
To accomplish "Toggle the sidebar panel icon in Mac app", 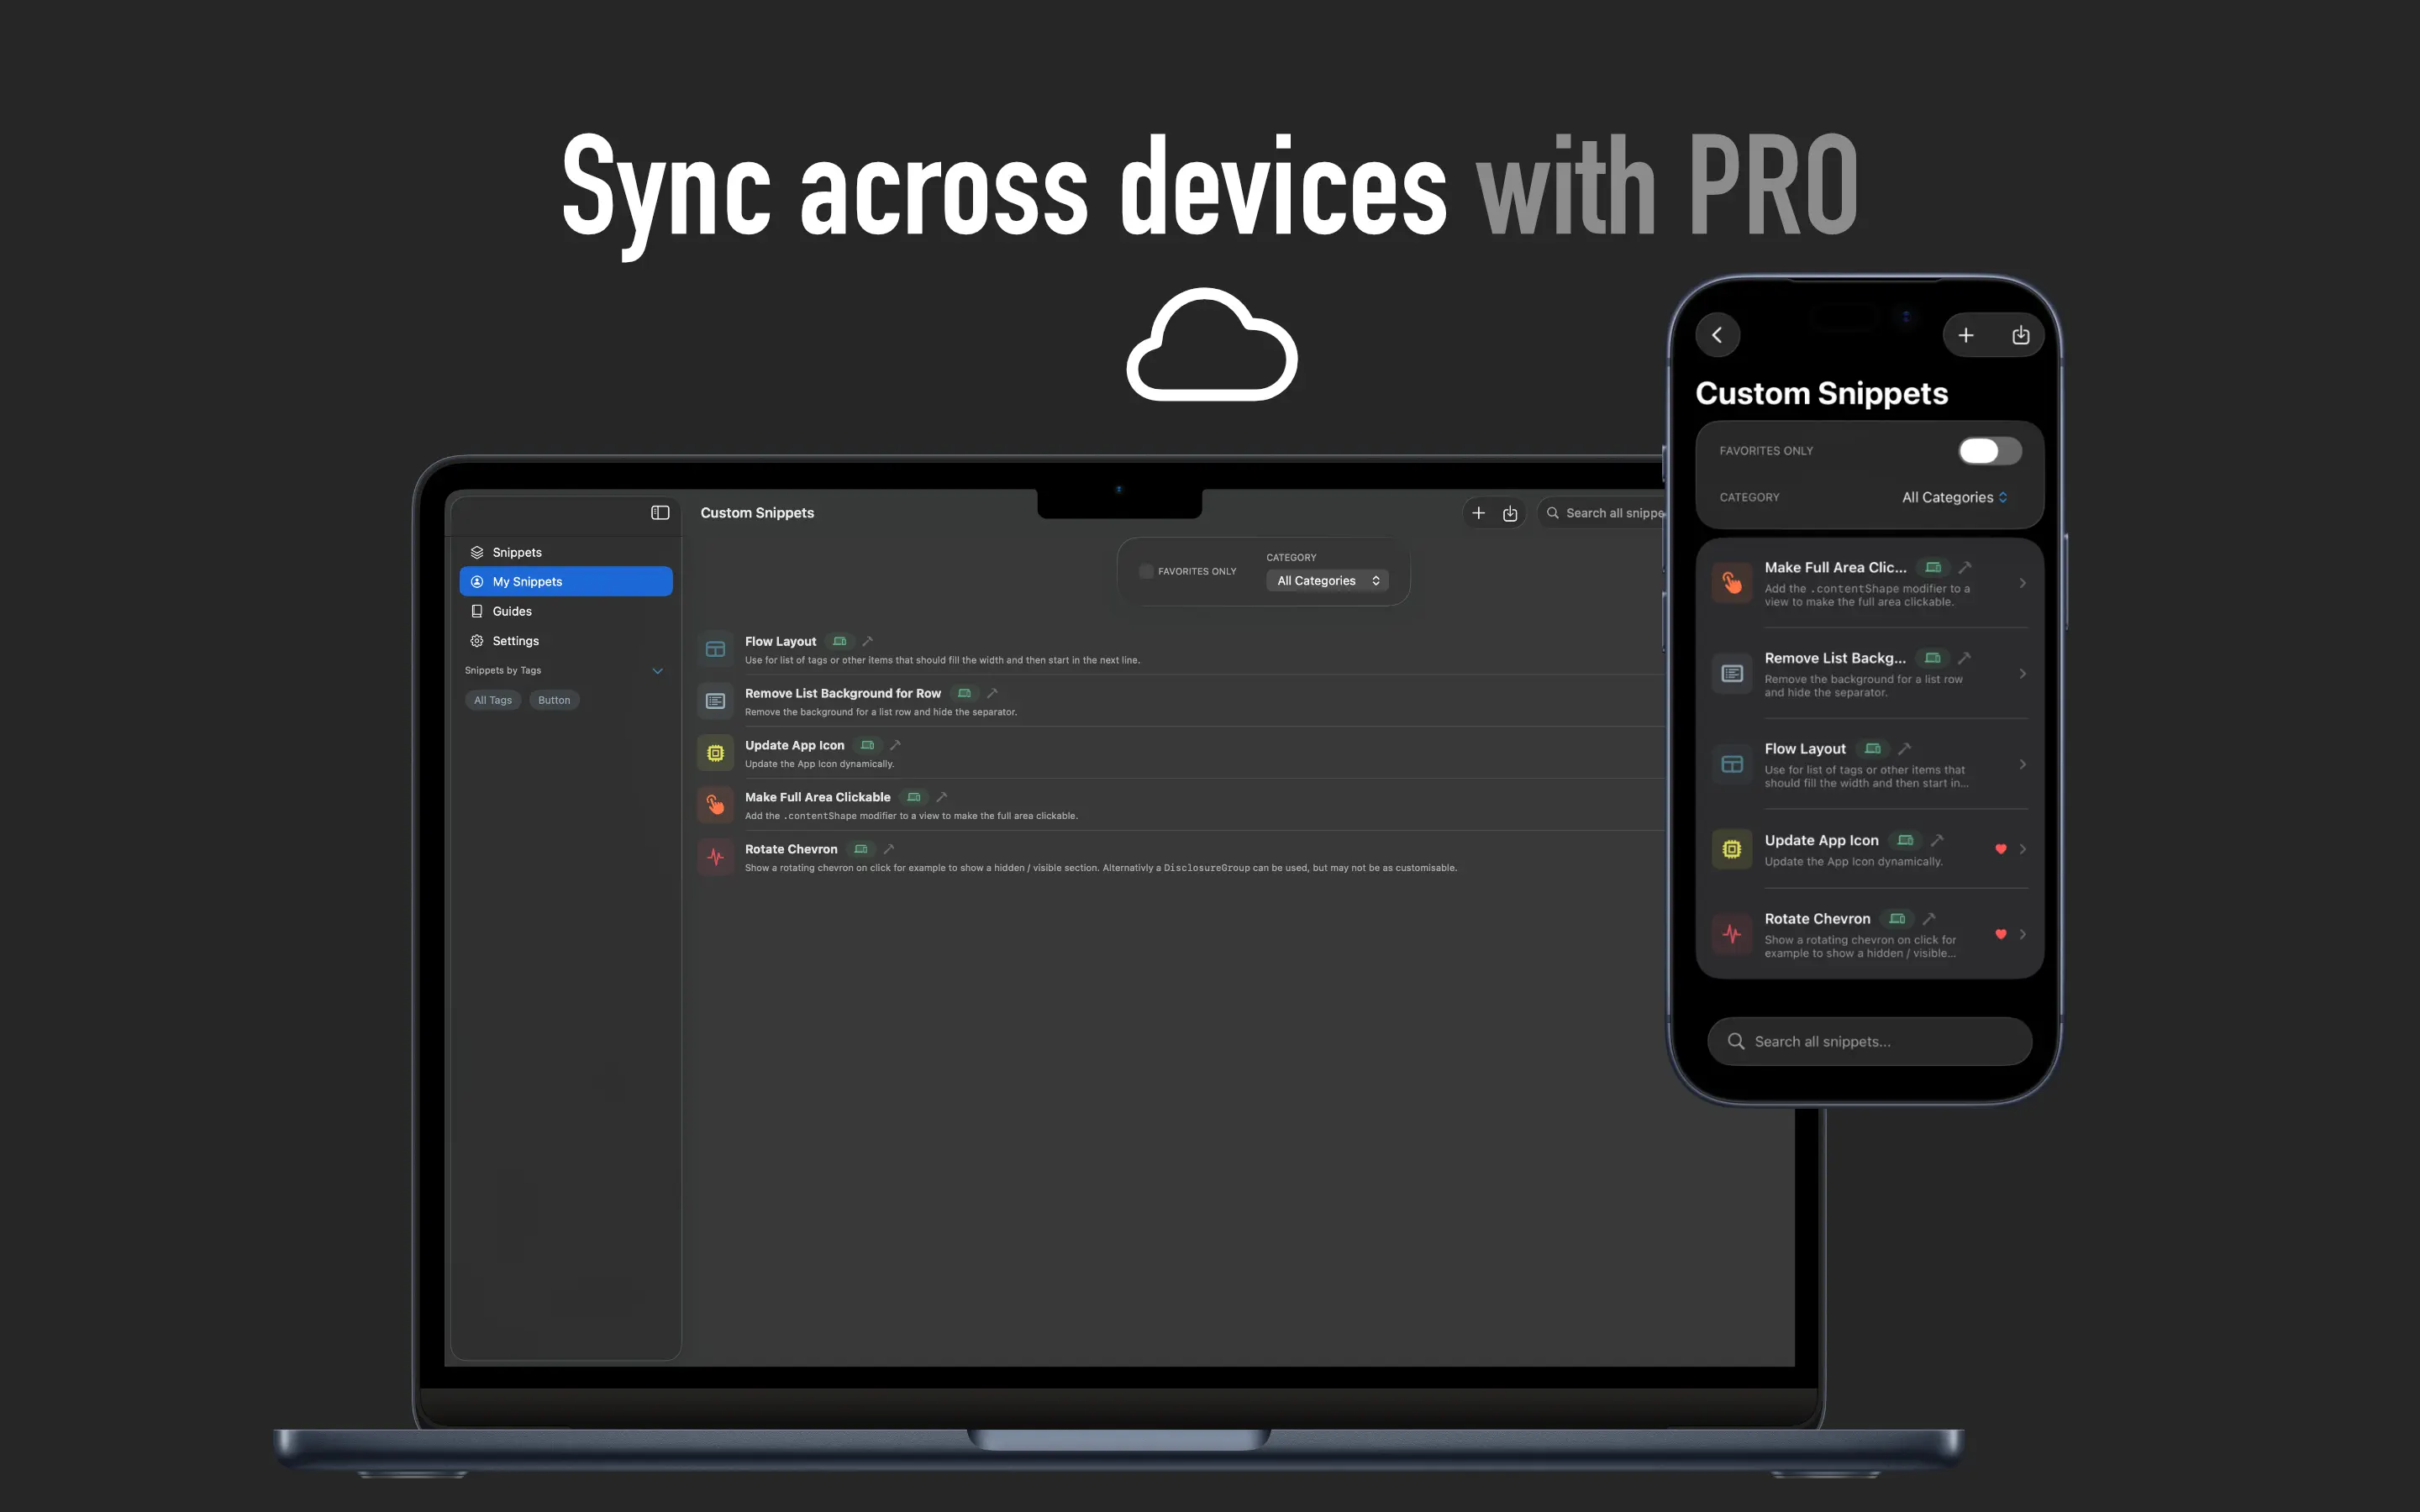I will (x=660, y=512).
